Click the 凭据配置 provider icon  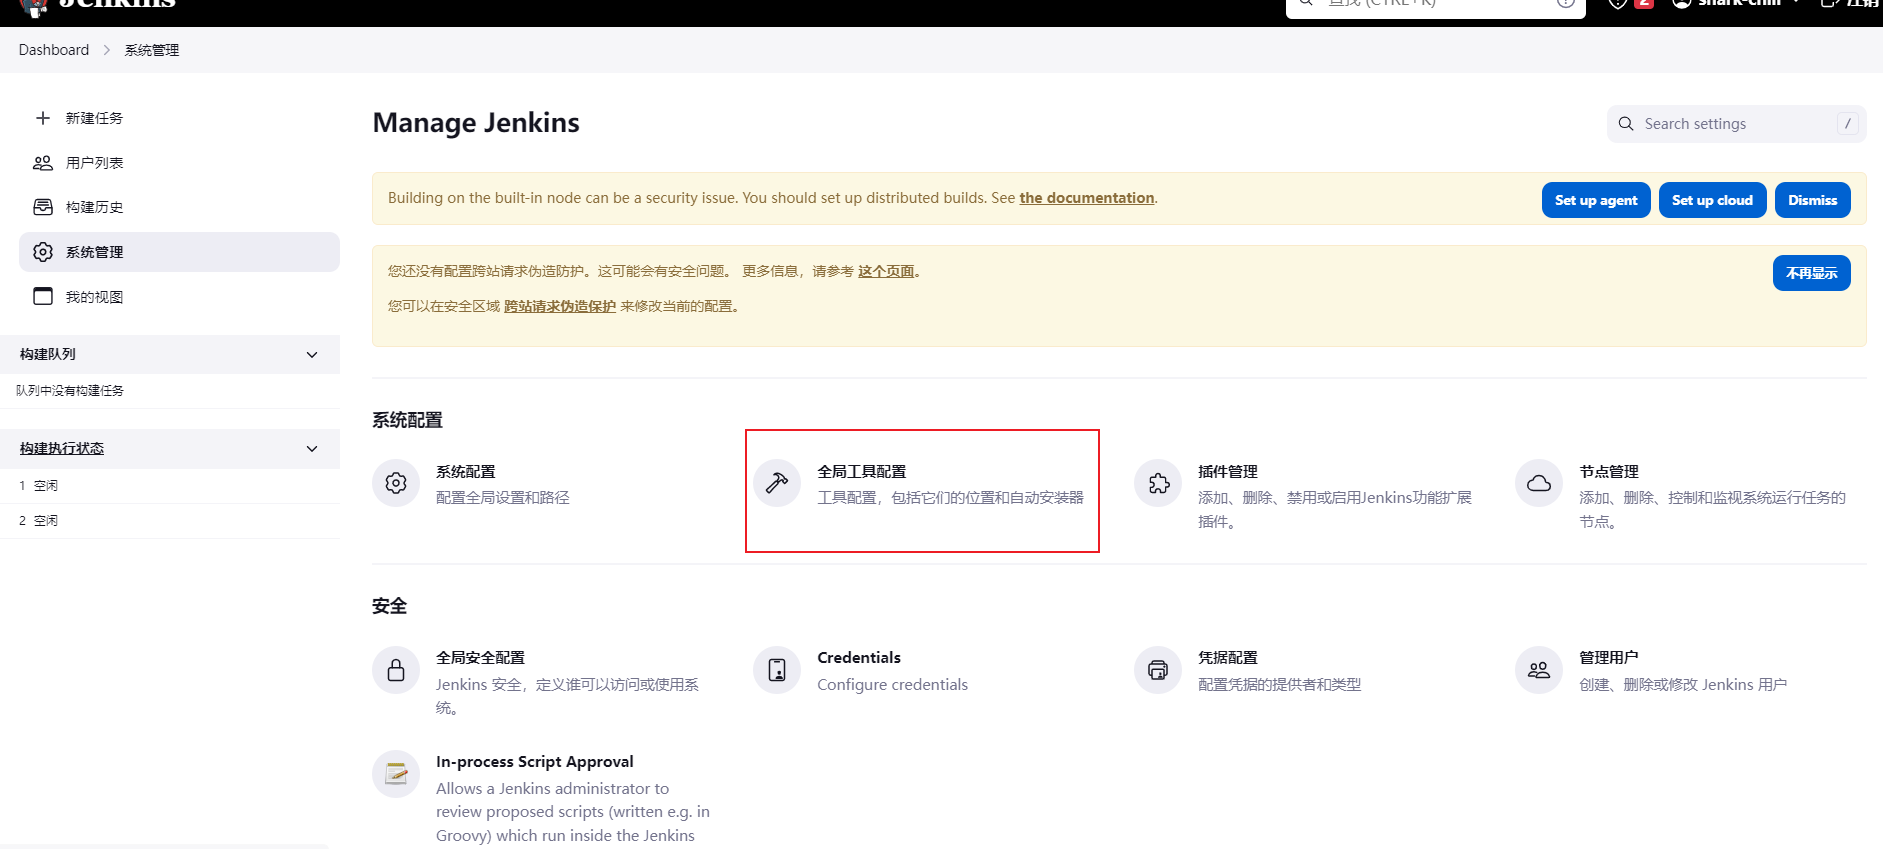pyautogui.click(x=1158, y=670)
